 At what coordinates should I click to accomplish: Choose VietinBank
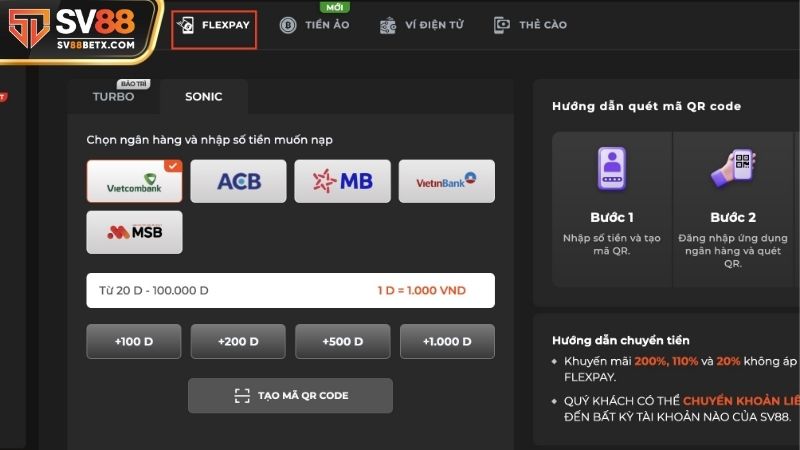446,181
